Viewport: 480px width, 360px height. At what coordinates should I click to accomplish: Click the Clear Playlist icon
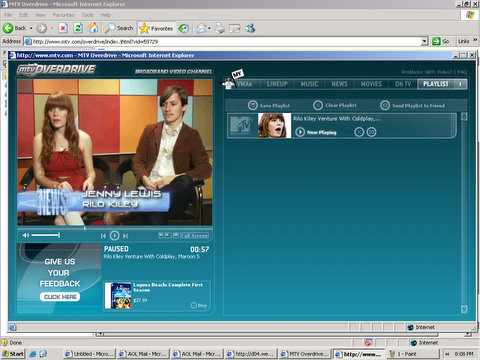point(318,105)
